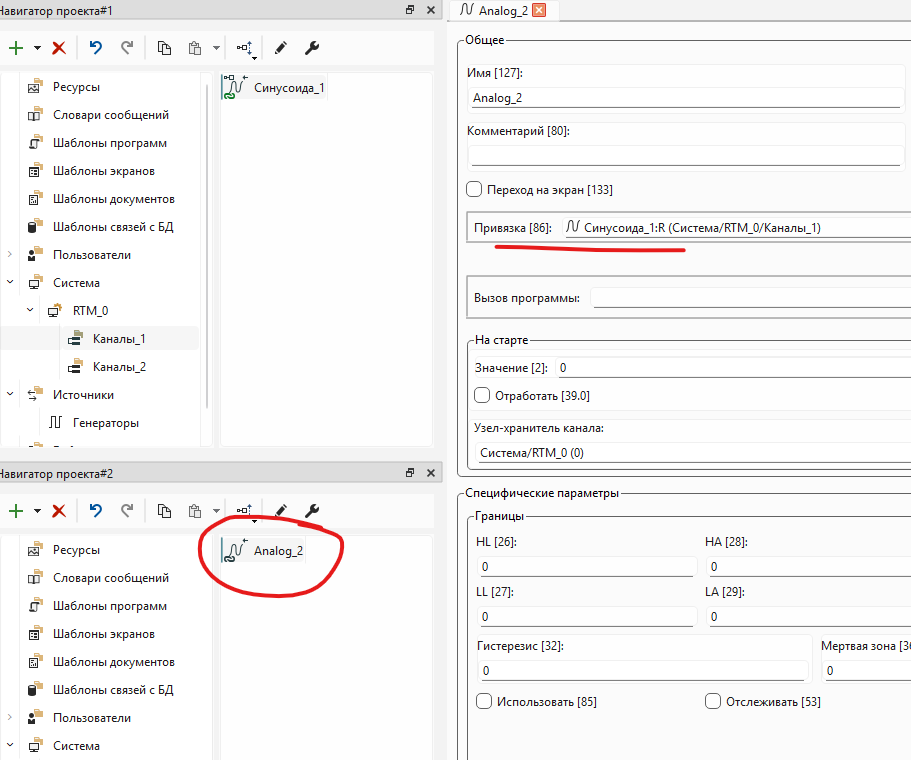Select Шаблоны связей с БД in Navigator #1
The width and height of the screenshot is (911, 760).
(113, 227)
